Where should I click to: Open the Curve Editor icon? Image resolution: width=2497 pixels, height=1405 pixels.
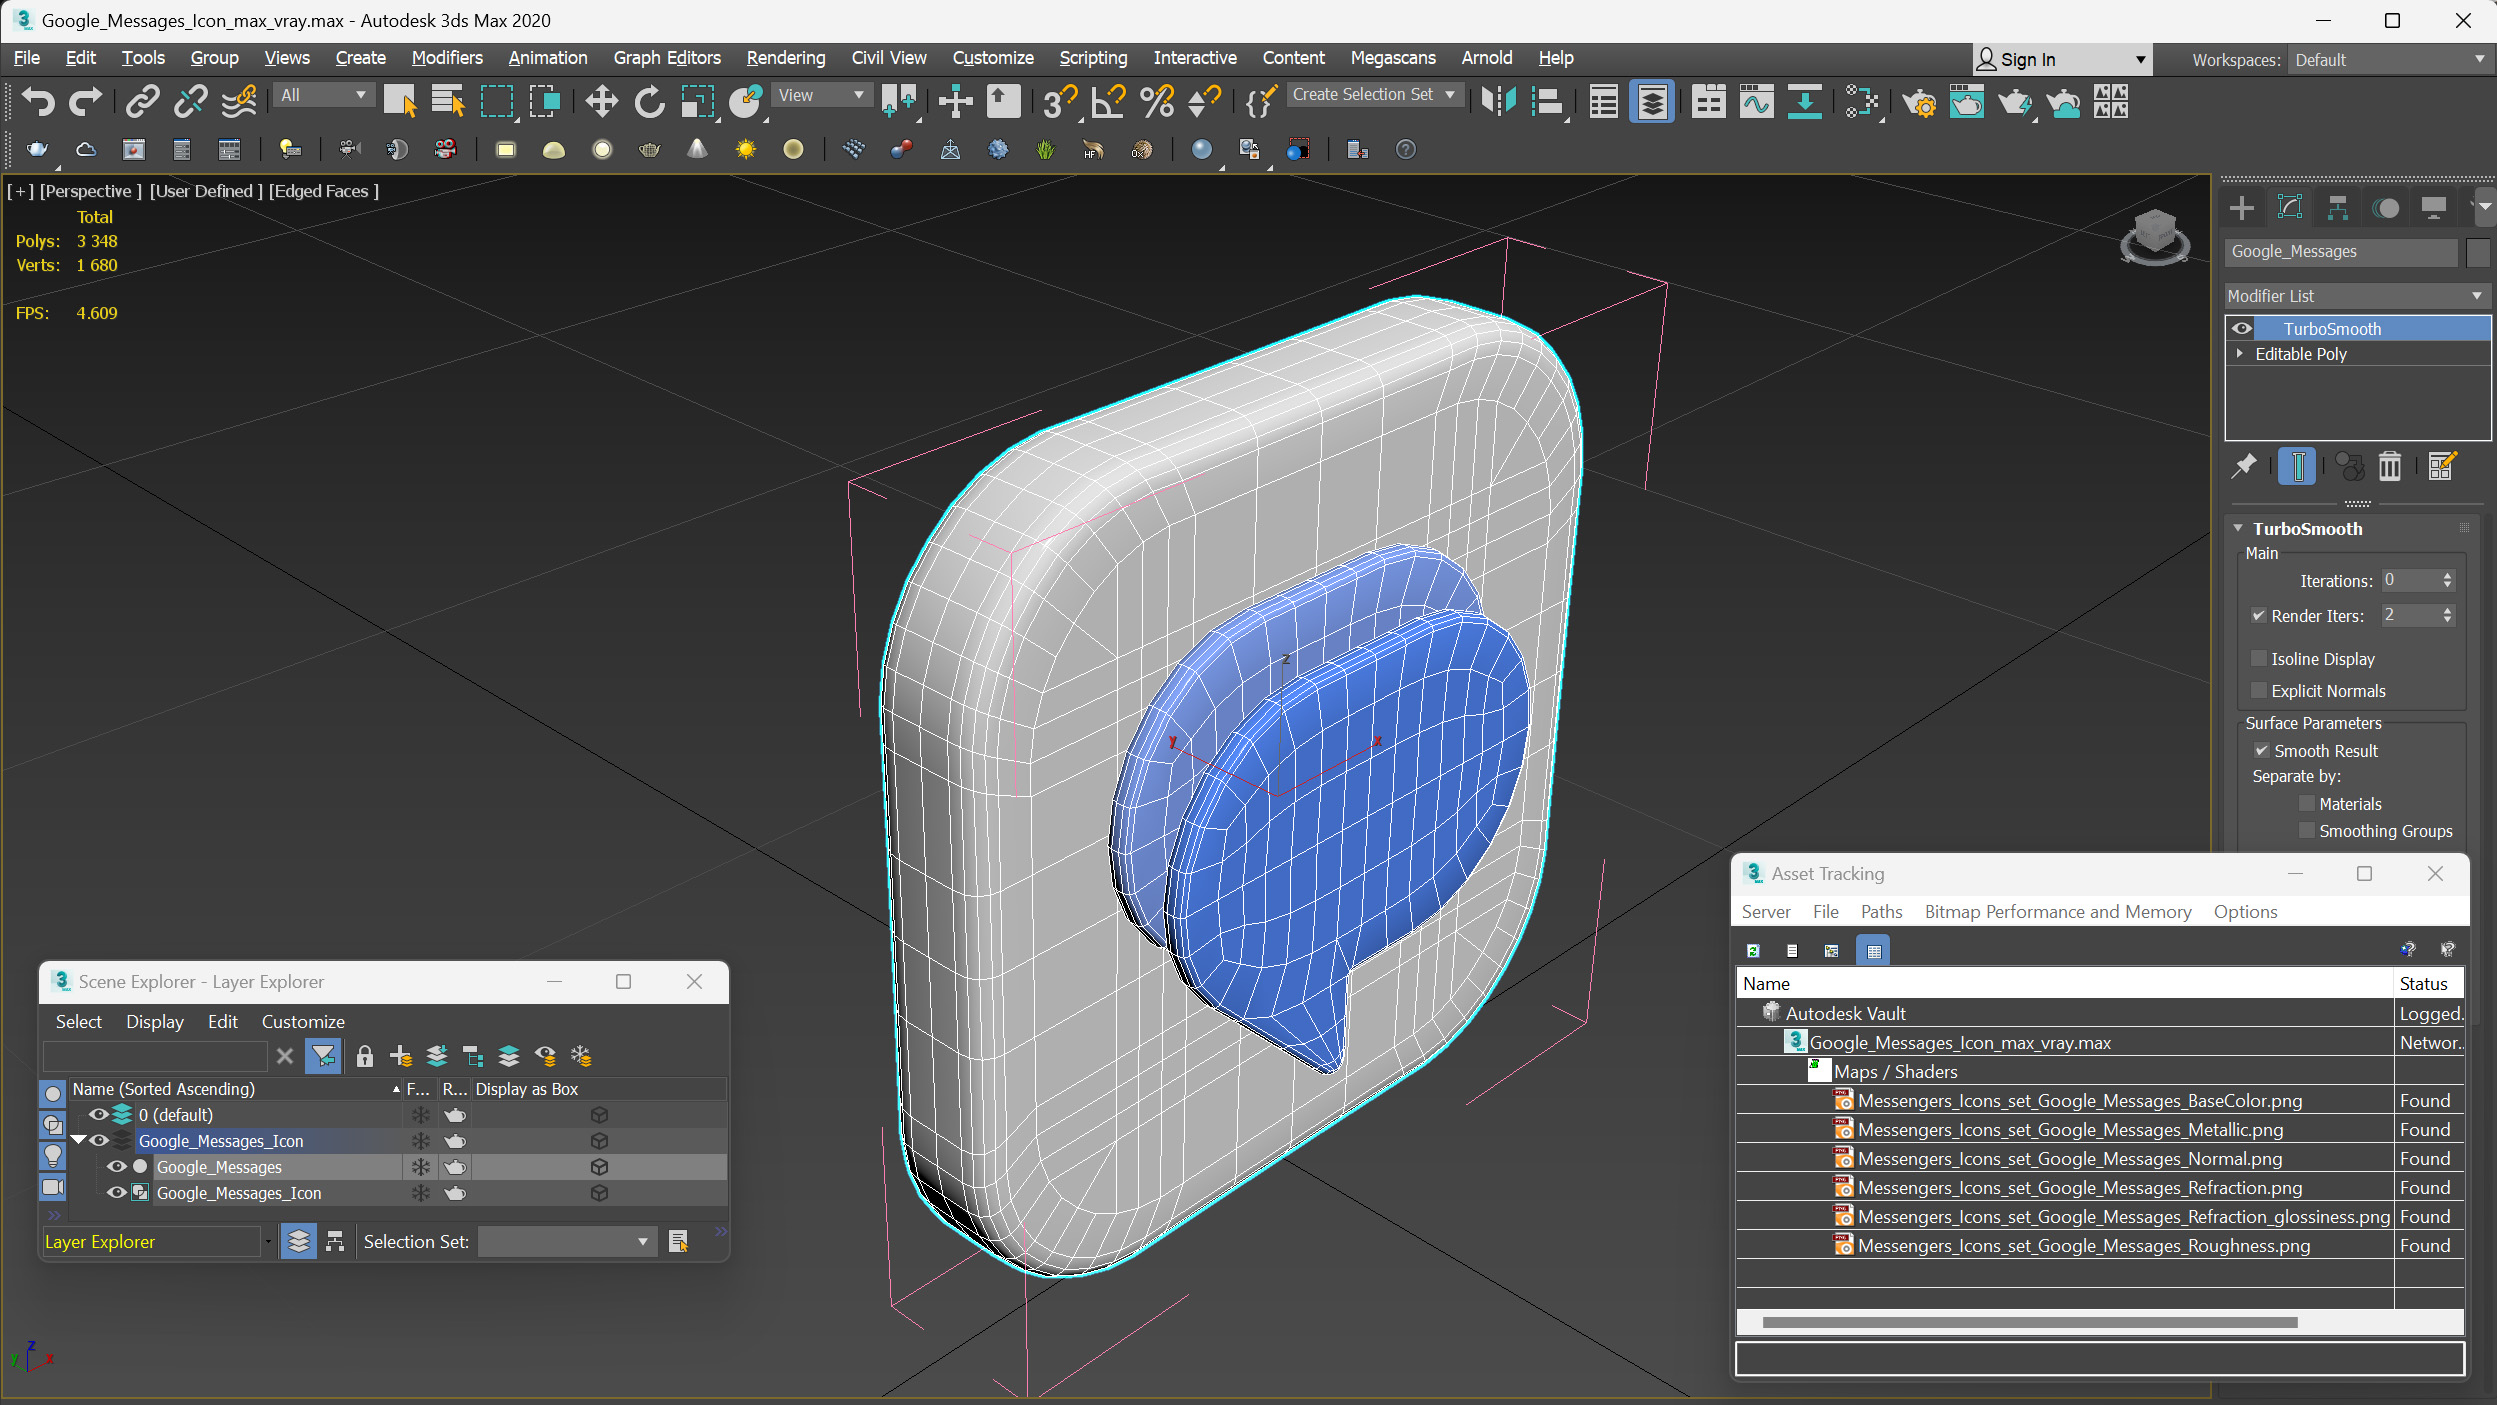(1756, 101)
